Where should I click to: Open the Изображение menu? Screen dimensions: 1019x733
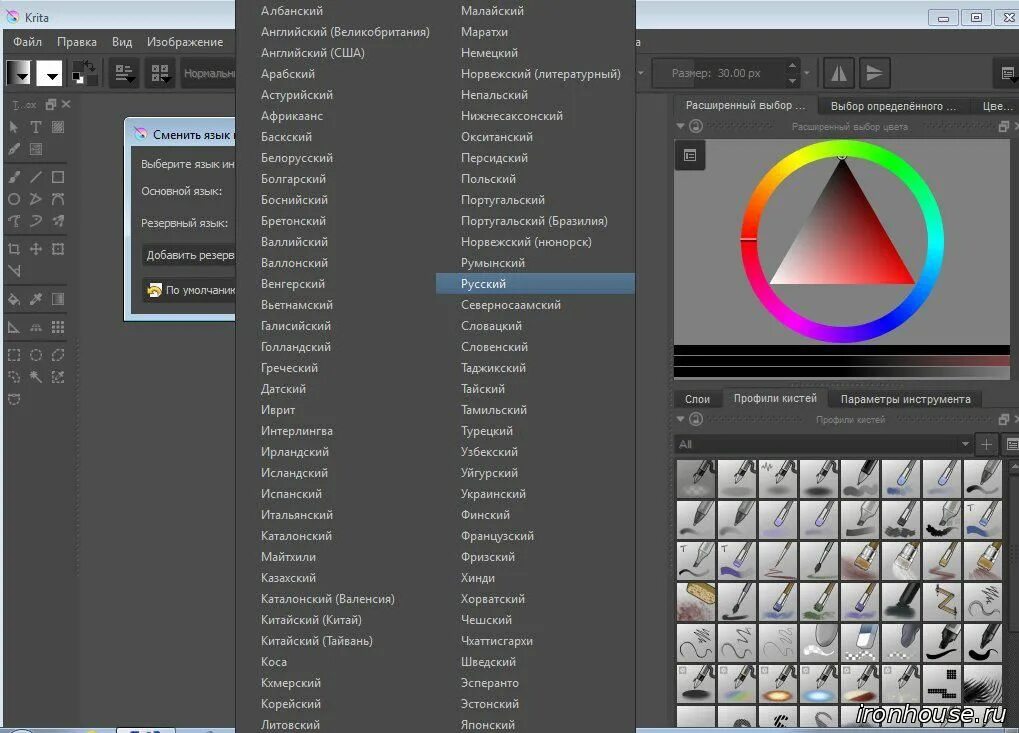[185, 42]
